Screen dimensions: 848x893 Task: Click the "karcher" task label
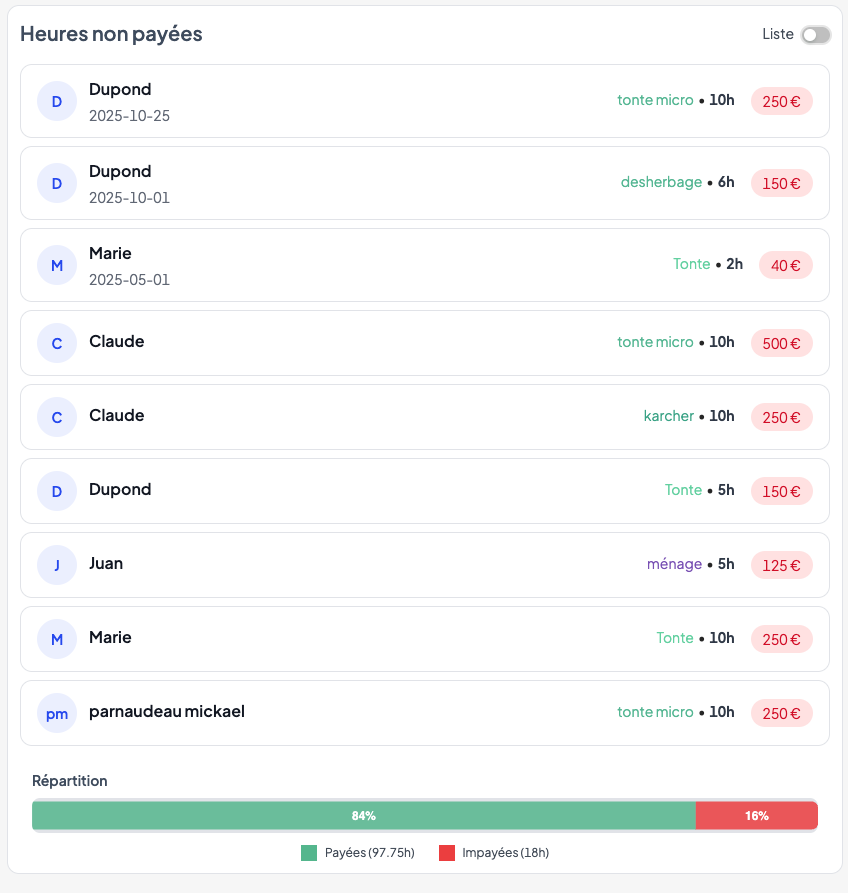[668, 416]
